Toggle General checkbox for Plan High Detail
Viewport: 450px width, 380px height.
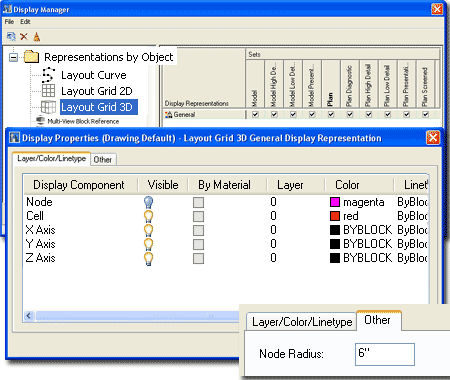point(369,114)
